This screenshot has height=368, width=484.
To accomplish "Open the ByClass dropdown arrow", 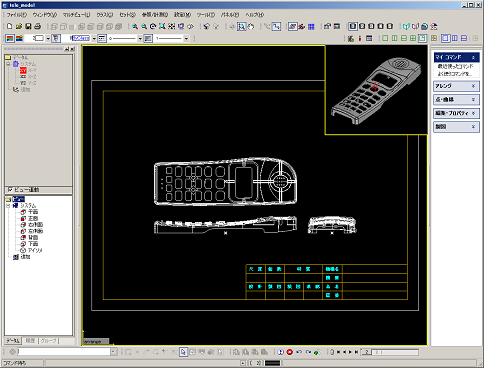I will 94,39.
